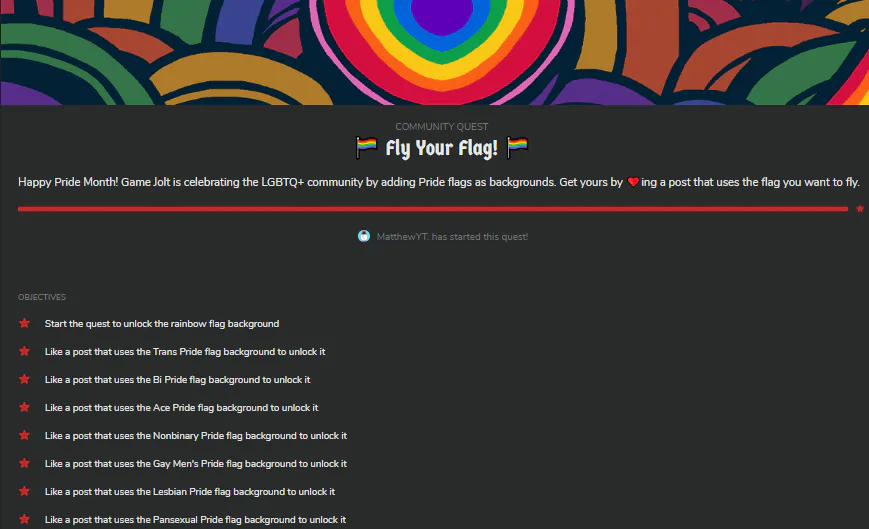Click the COMMUNITY QUEST label

coord(442,127)
